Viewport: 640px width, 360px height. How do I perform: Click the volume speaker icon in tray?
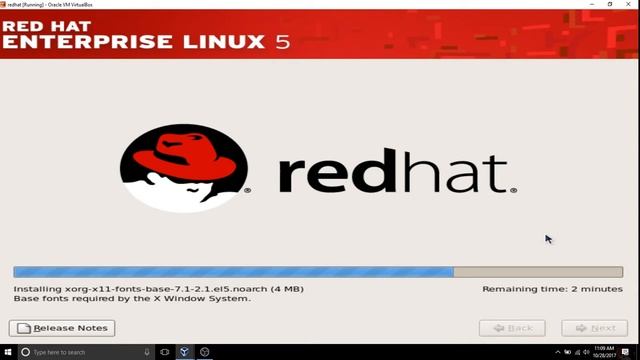click(587, 352)
